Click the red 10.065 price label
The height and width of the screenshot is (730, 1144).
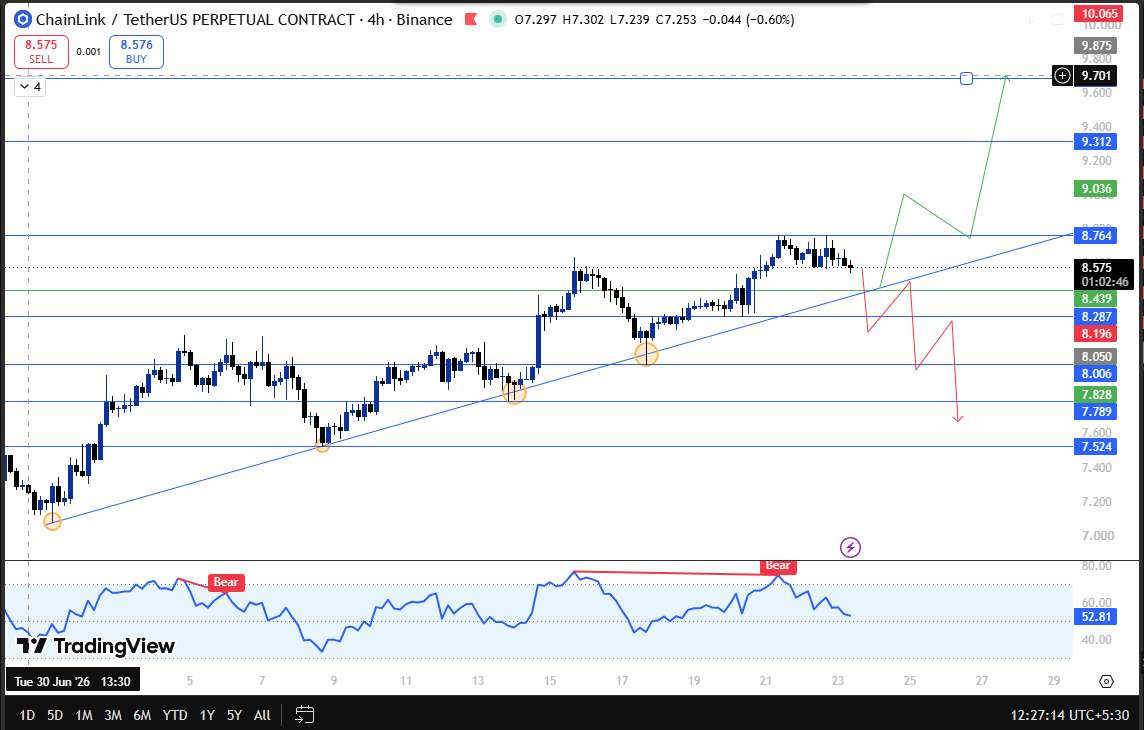click(1097, 13)
